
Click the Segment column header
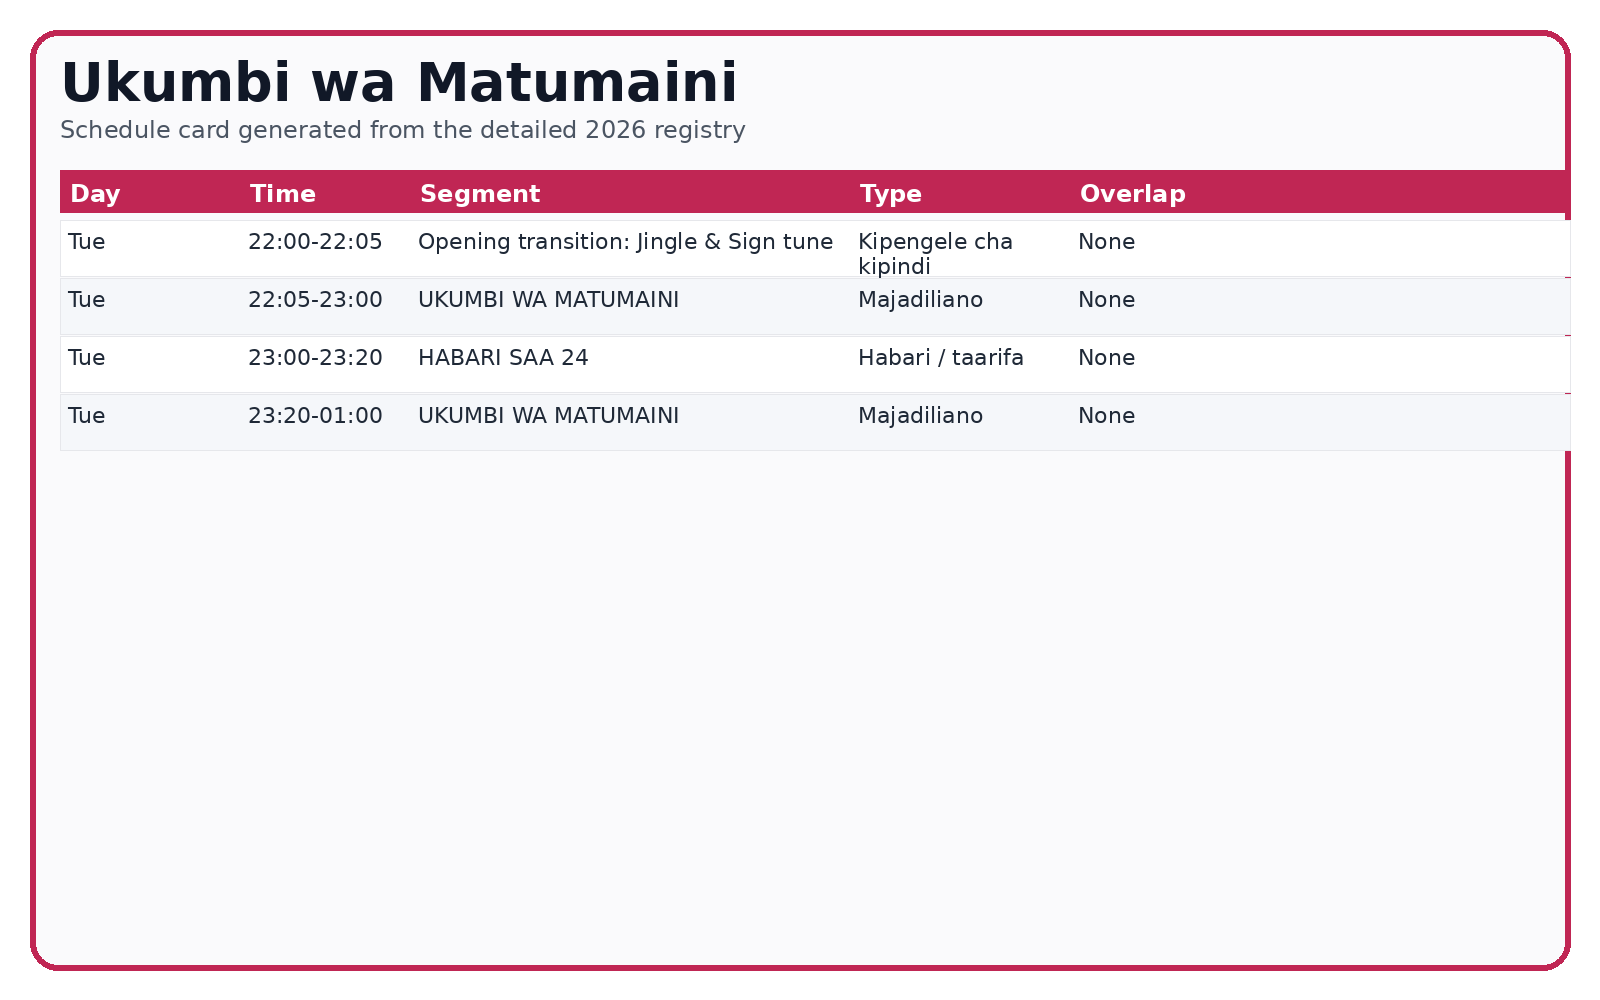point(479,194)
